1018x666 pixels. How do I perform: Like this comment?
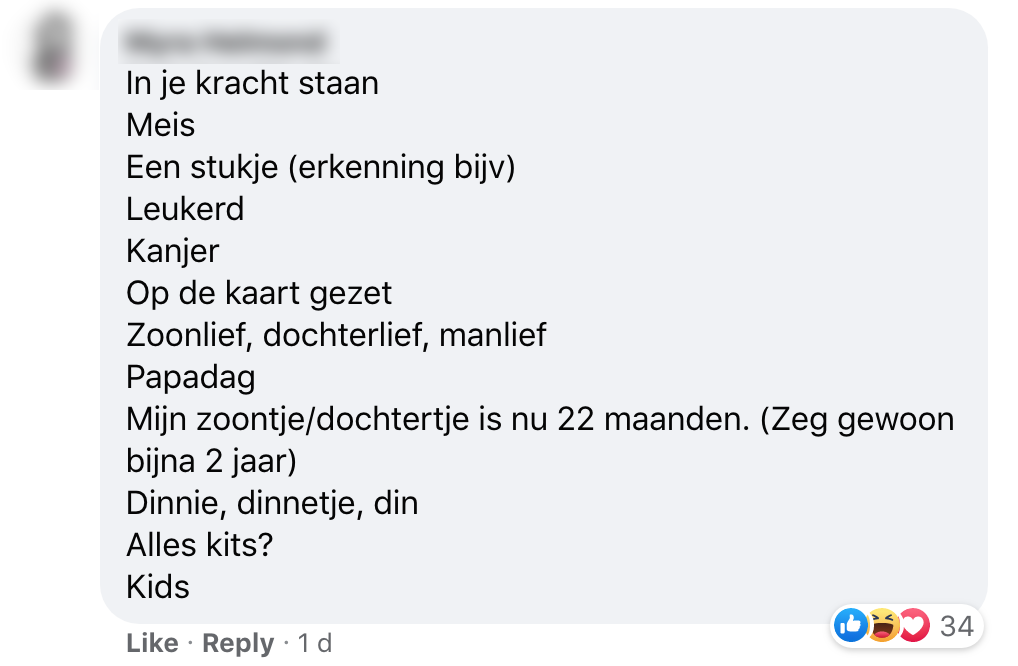(x=152, y=644)
